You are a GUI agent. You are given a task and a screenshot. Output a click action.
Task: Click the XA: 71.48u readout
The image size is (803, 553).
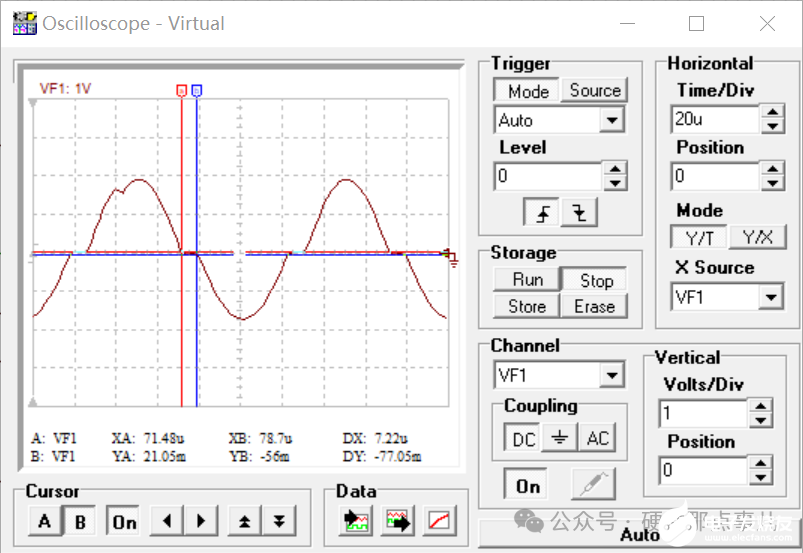click(148, 438)
